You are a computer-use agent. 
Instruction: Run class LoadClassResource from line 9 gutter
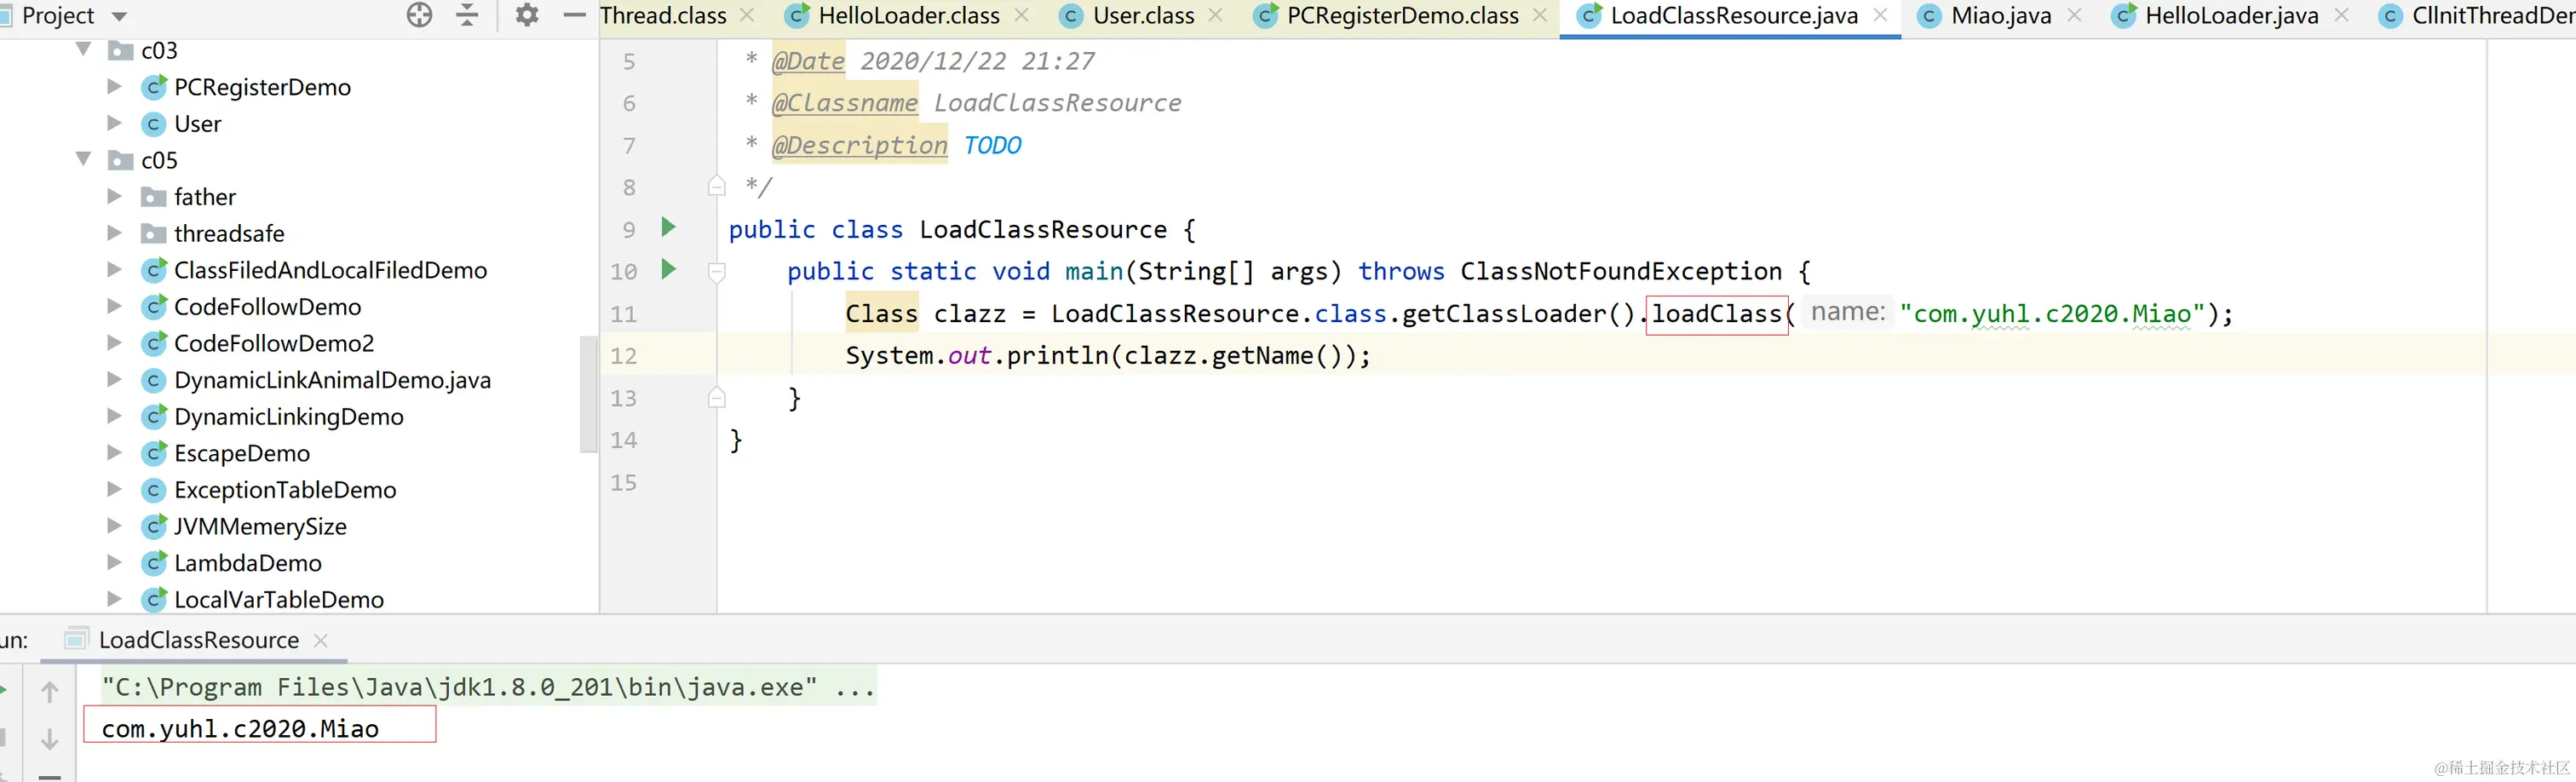pos(669,228)
